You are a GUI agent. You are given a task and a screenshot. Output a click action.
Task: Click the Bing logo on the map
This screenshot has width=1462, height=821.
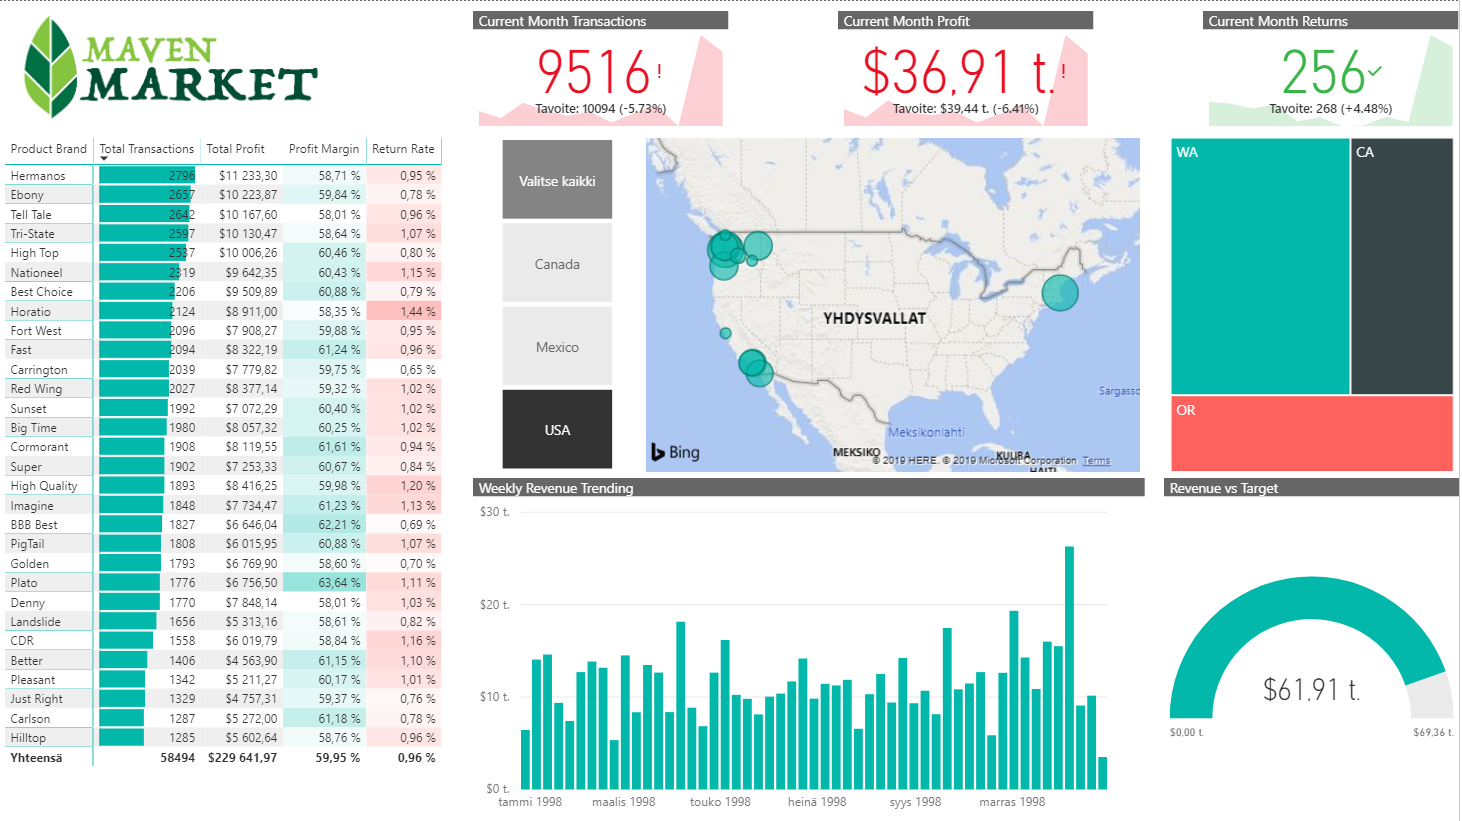(x=676, y=452)
